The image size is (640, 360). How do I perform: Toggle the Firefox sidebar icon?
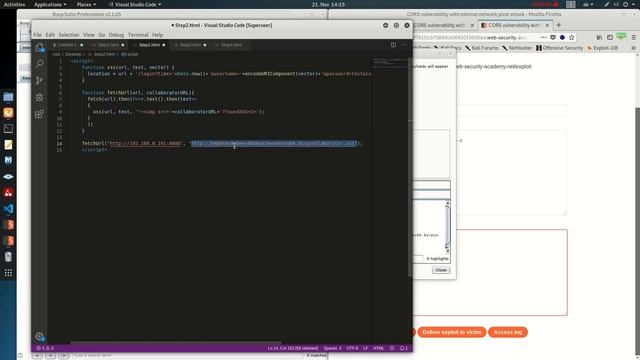[610, 37]
